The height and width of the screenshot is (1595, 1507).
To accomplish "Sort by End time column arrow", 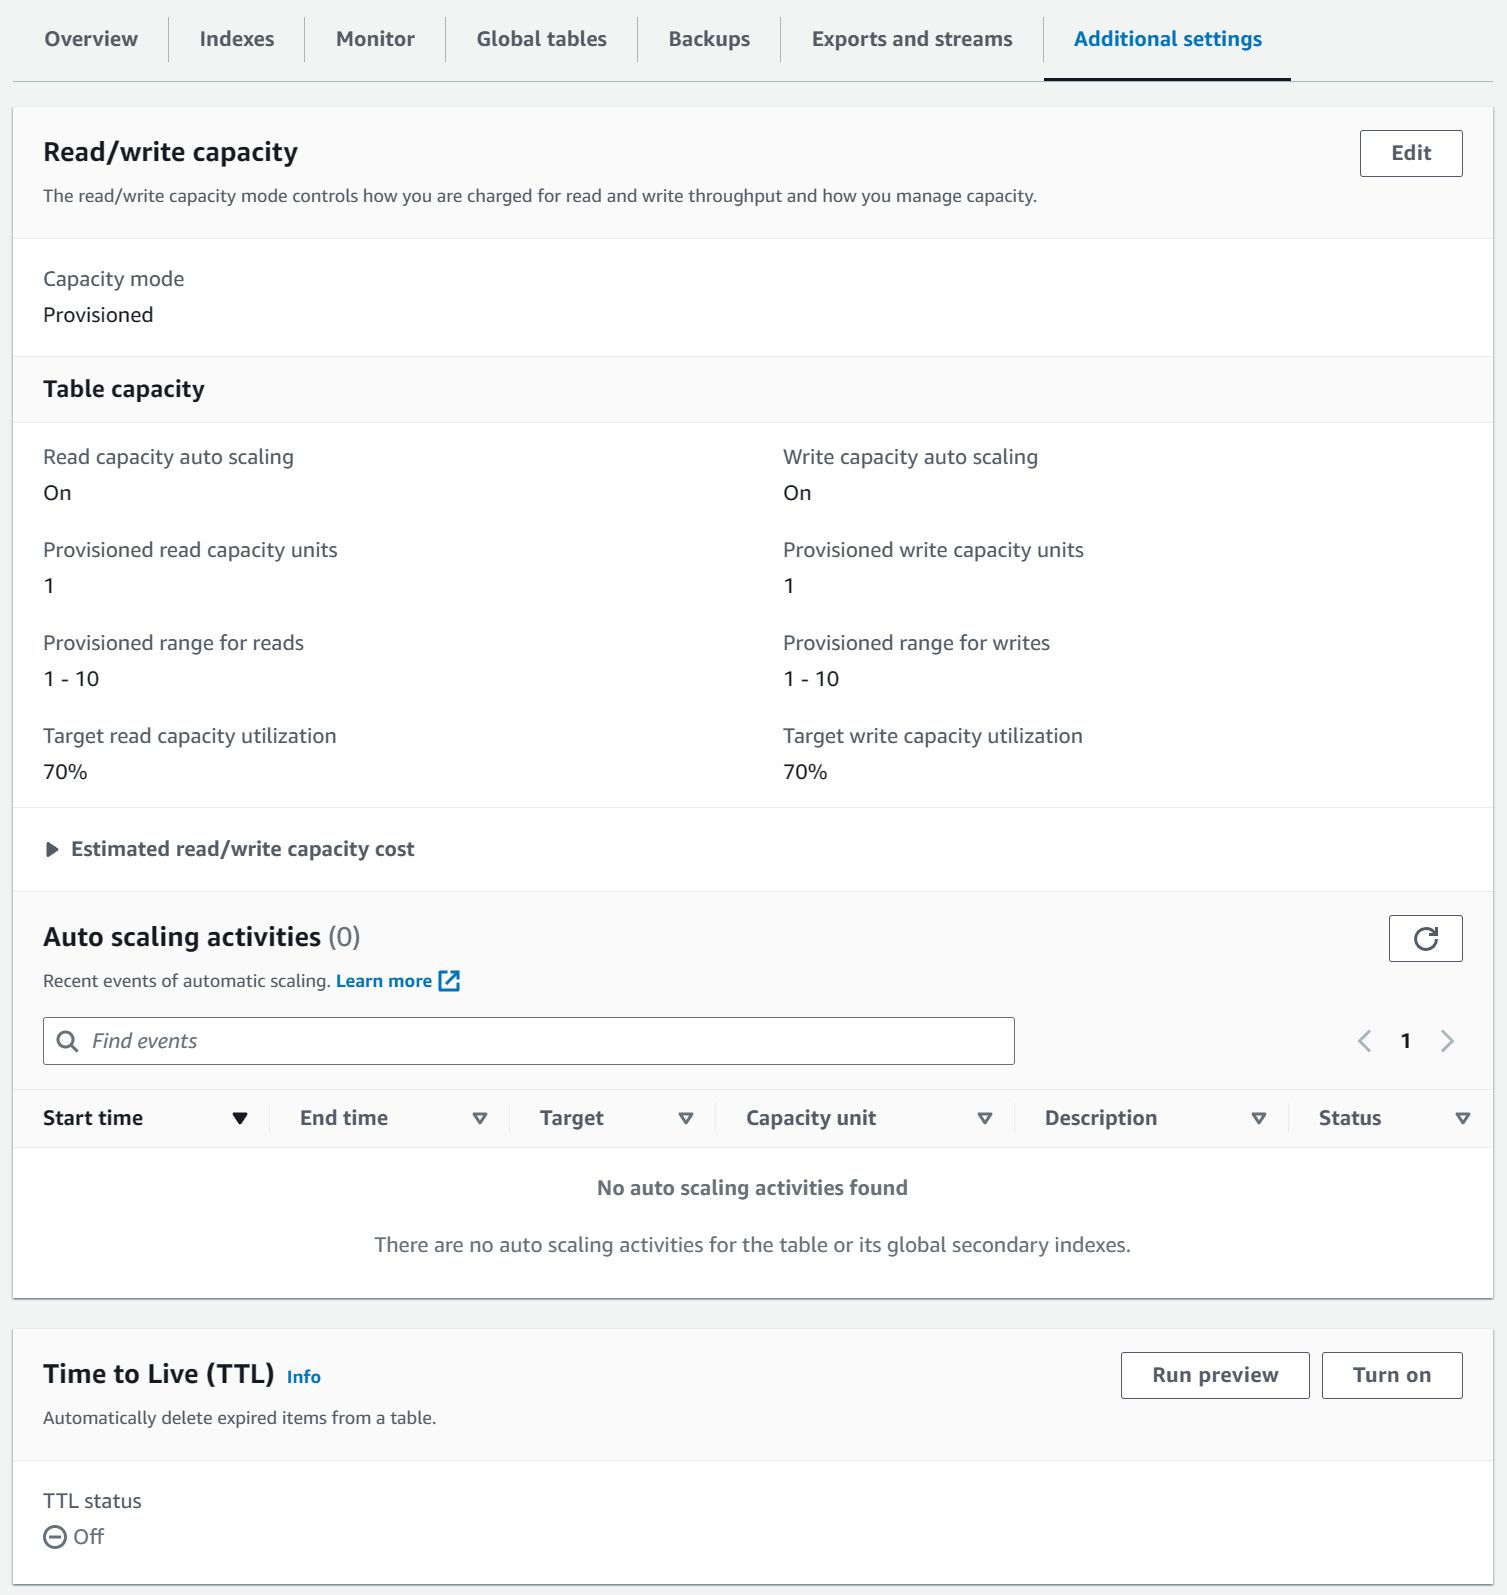I will [480, 1118].
